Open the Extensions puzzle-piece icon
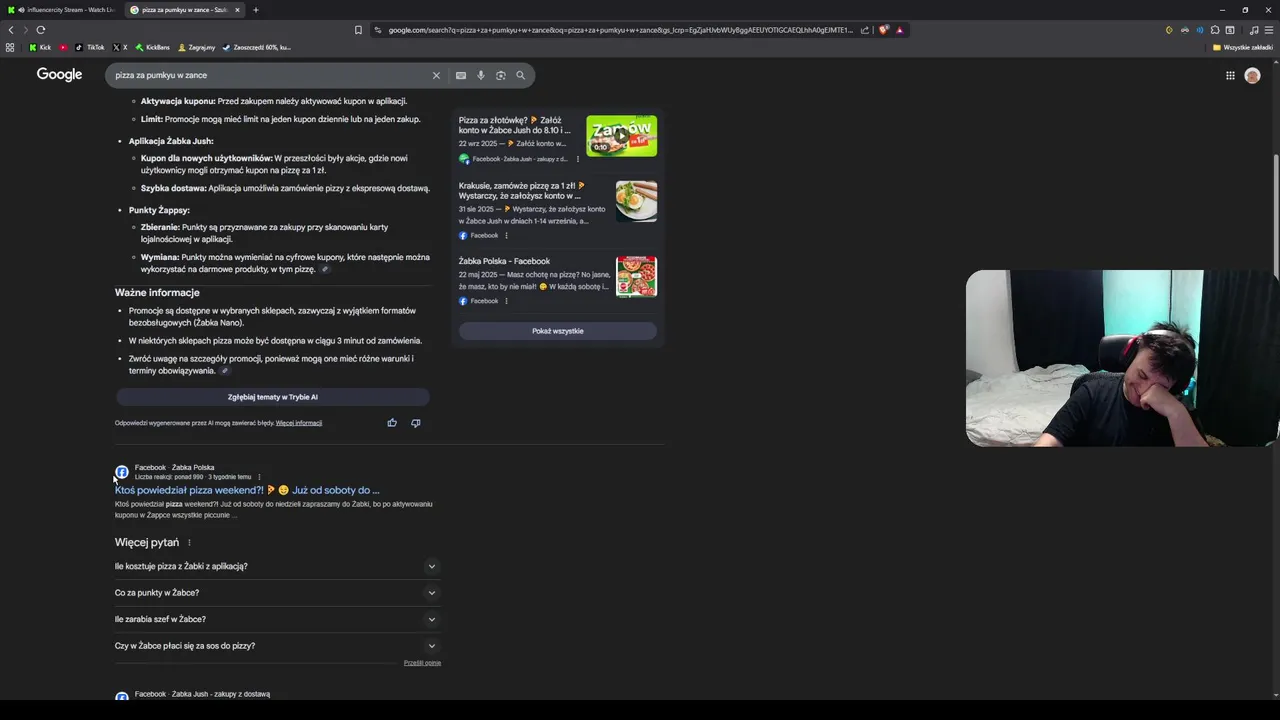1280x720 pixels. [1215, 30]
